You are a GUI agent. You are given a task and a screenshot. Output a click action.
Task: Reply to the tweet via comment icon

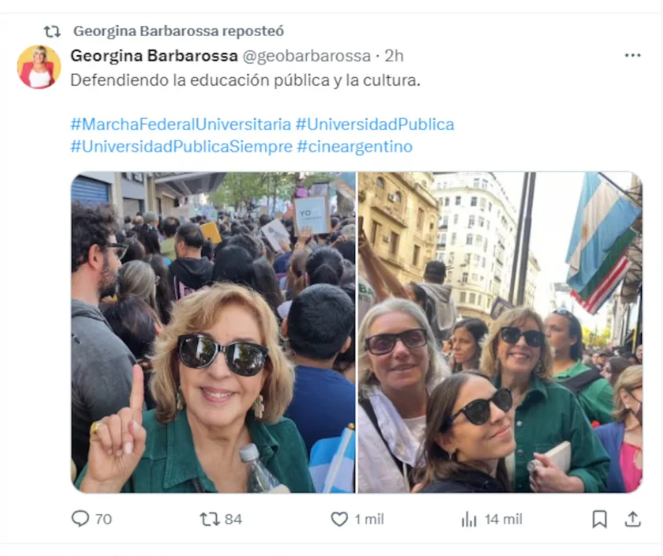81,519
